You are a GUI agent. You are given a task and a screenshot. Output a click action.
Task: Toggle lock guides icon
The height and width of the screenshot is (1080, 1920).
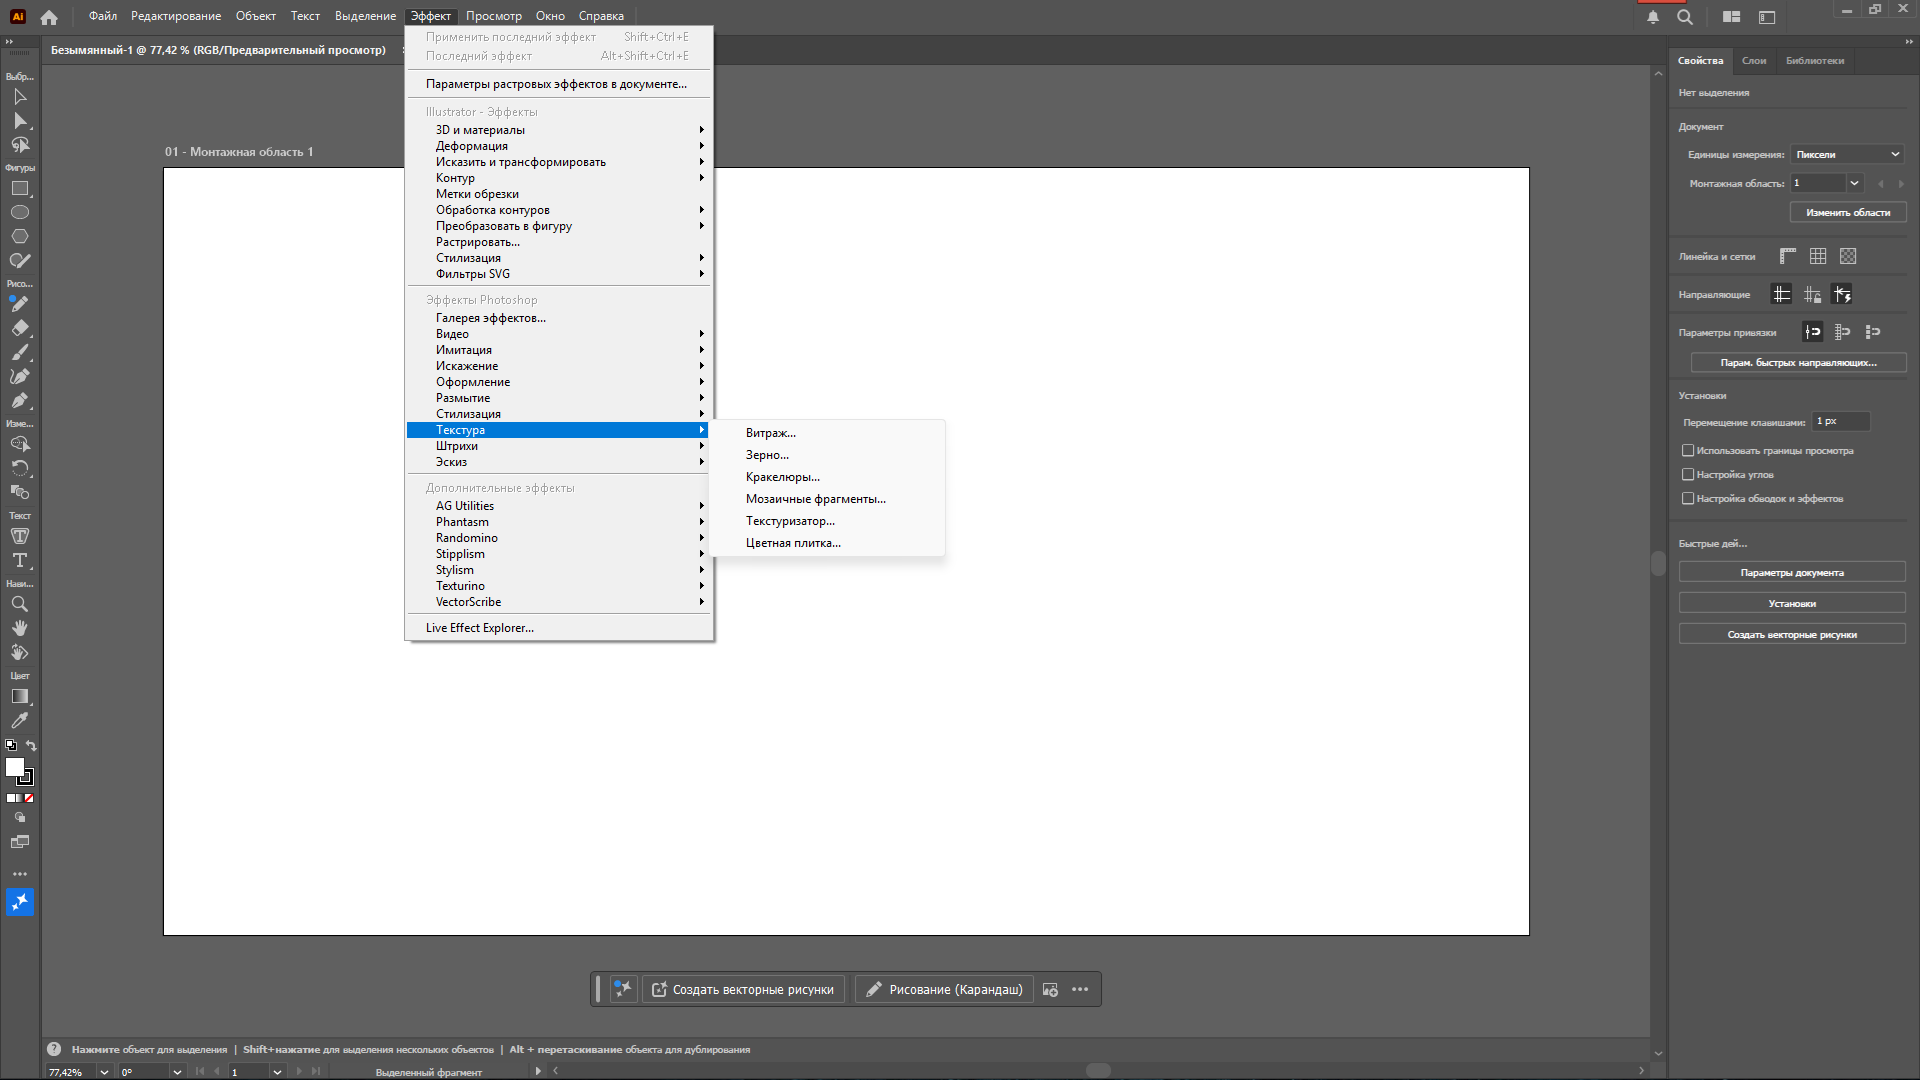[1812, 294]
